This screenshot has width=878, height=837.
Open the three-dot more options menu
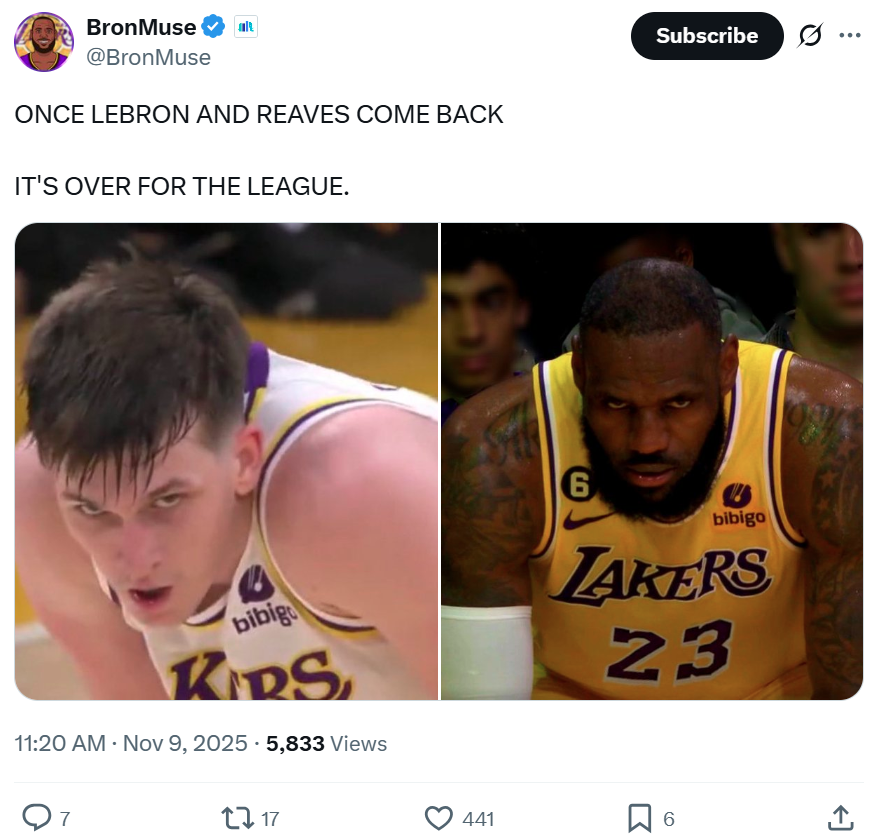tap(849, 36)
